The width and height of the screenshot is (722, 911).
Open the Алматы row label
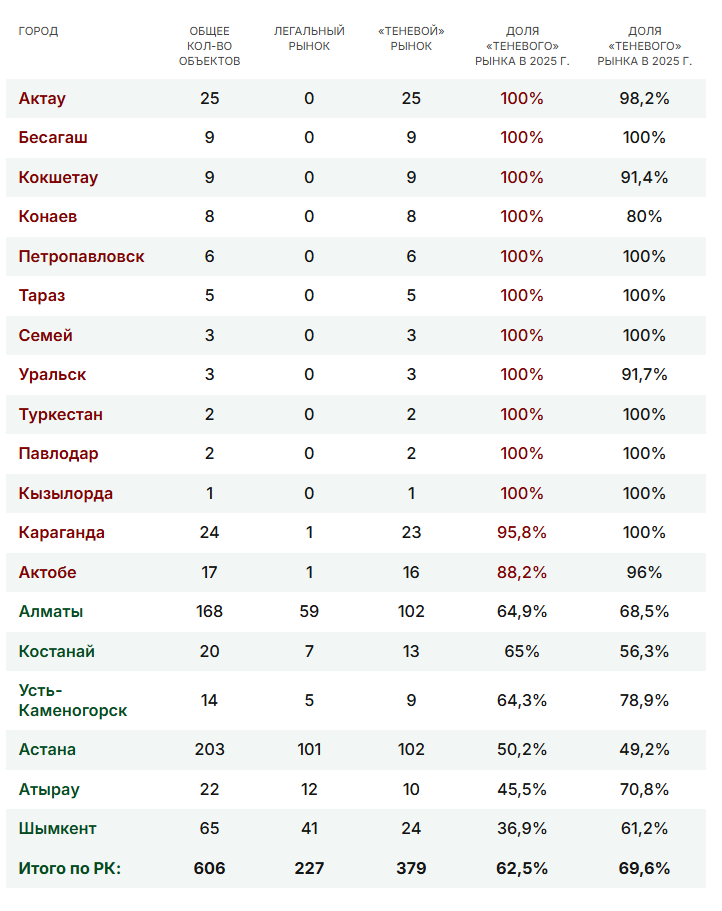[x=51, y=611]
